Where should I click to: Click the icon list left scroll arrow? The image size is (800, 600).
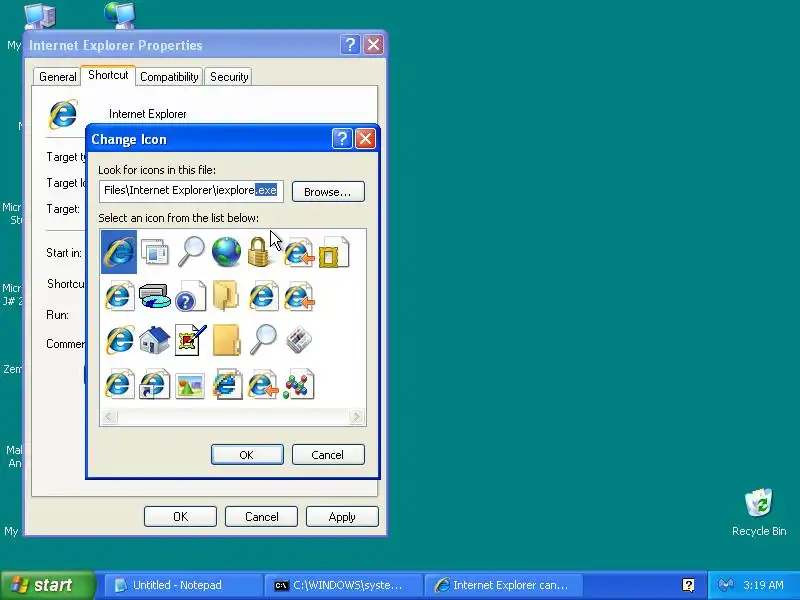click(109, 417)
